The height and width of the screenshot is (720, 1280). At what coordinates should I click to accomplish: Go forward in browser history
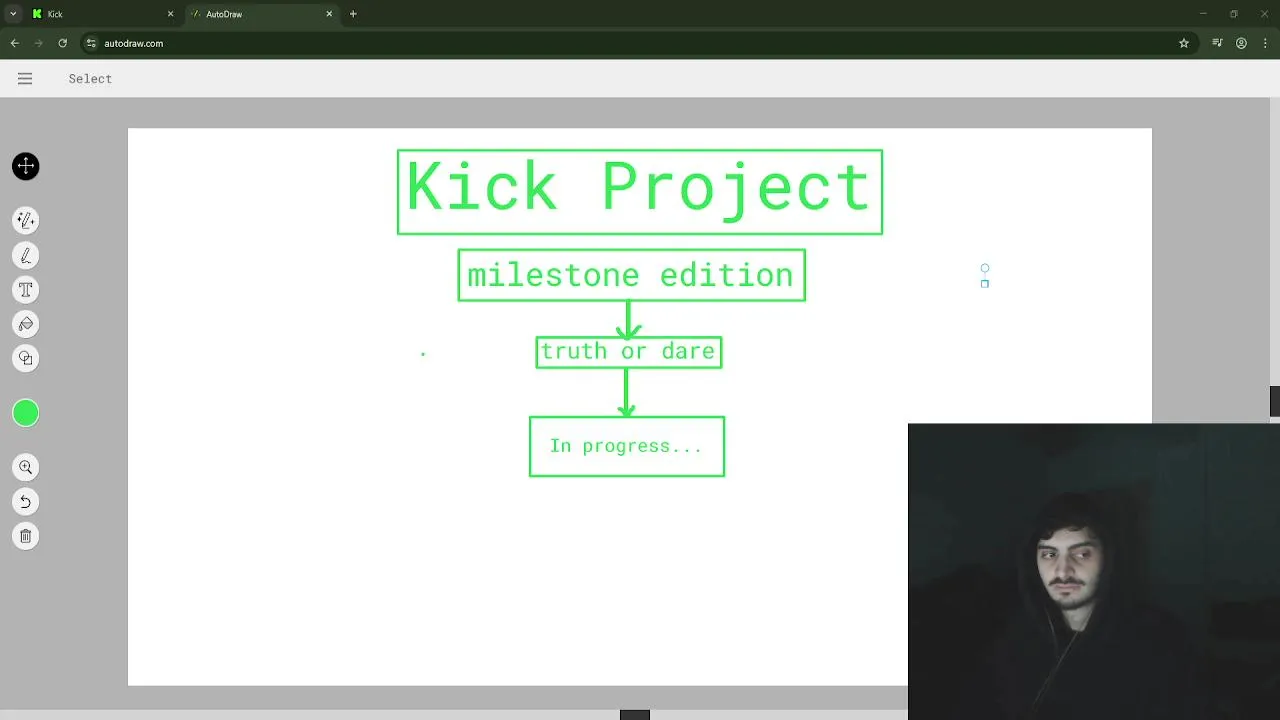tap(38, 43)
